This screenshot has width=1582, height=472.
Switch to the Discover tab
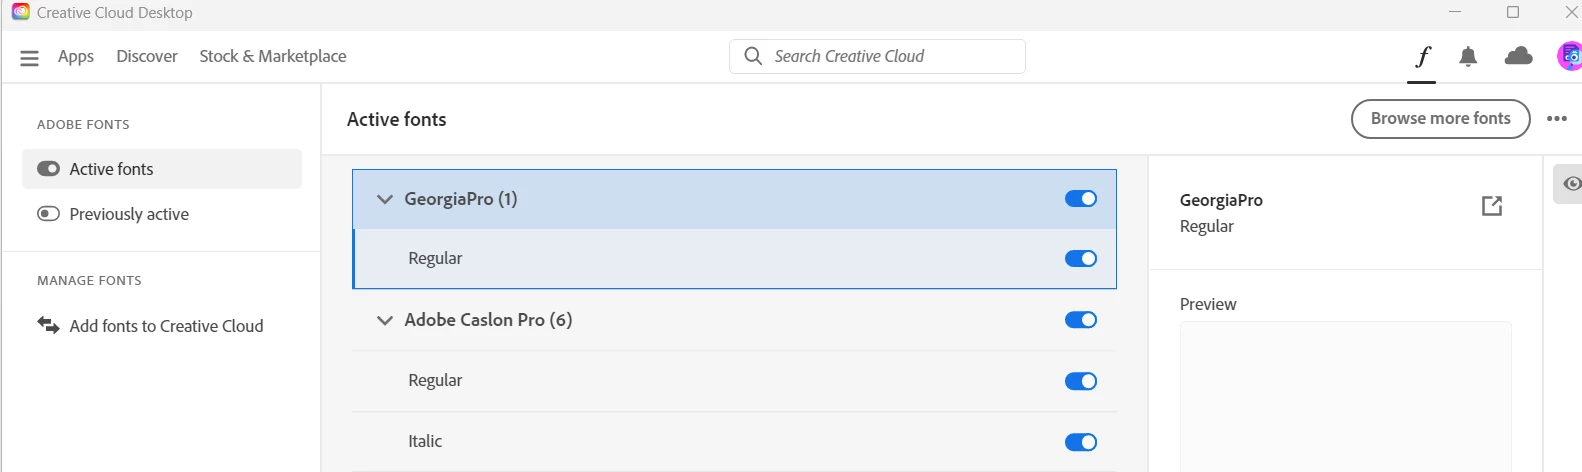click(147, 57)
